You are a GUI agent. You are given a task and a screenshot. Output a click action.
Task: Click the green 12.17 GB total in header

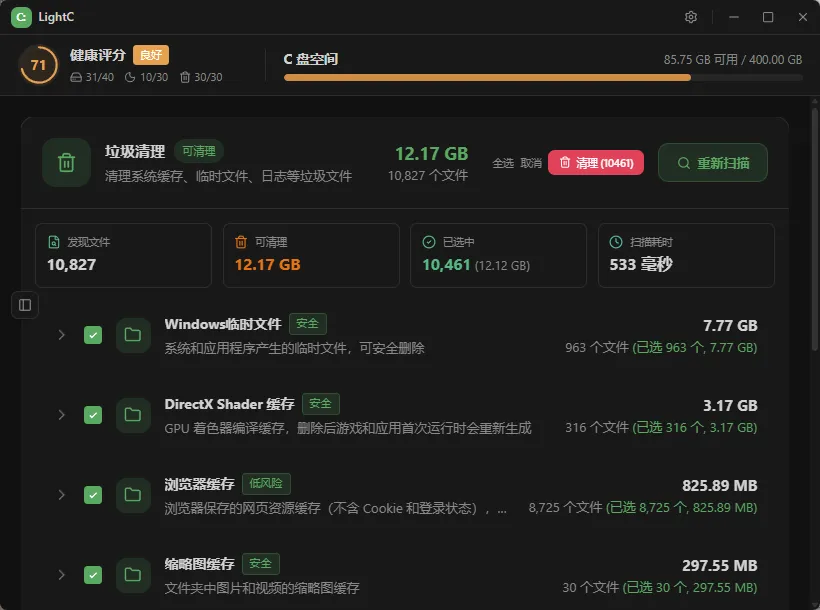(431, 154)
